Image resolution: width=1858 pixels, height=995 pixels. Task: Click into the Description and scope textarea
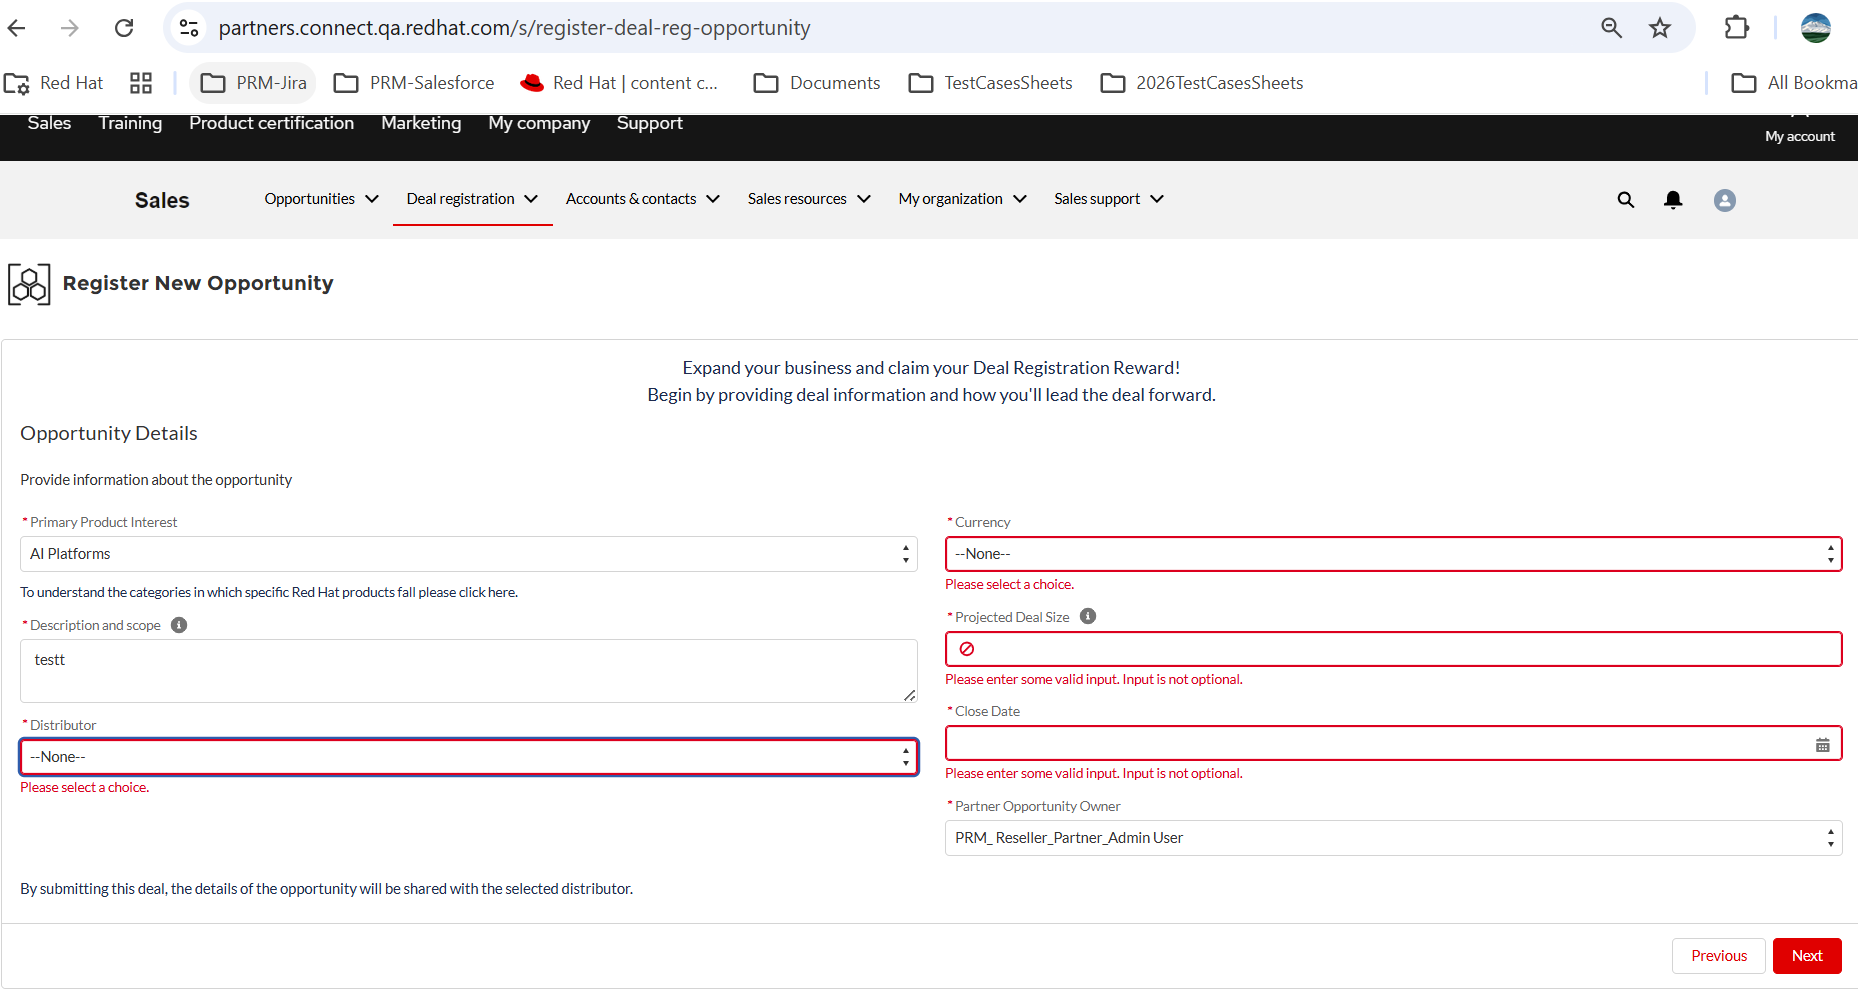pyautogui.click(x=469, y=671)
